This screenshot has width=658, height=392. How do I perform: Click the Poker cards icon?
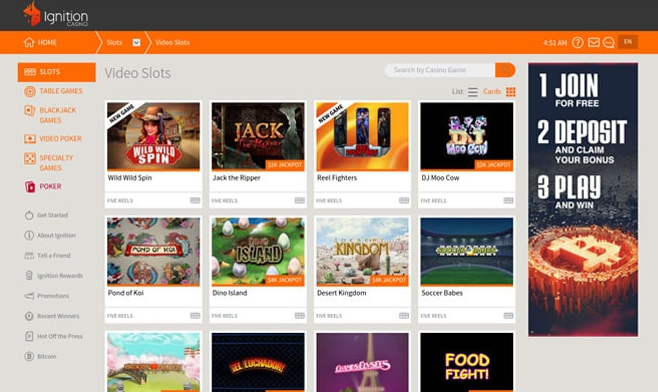point(30,186)
